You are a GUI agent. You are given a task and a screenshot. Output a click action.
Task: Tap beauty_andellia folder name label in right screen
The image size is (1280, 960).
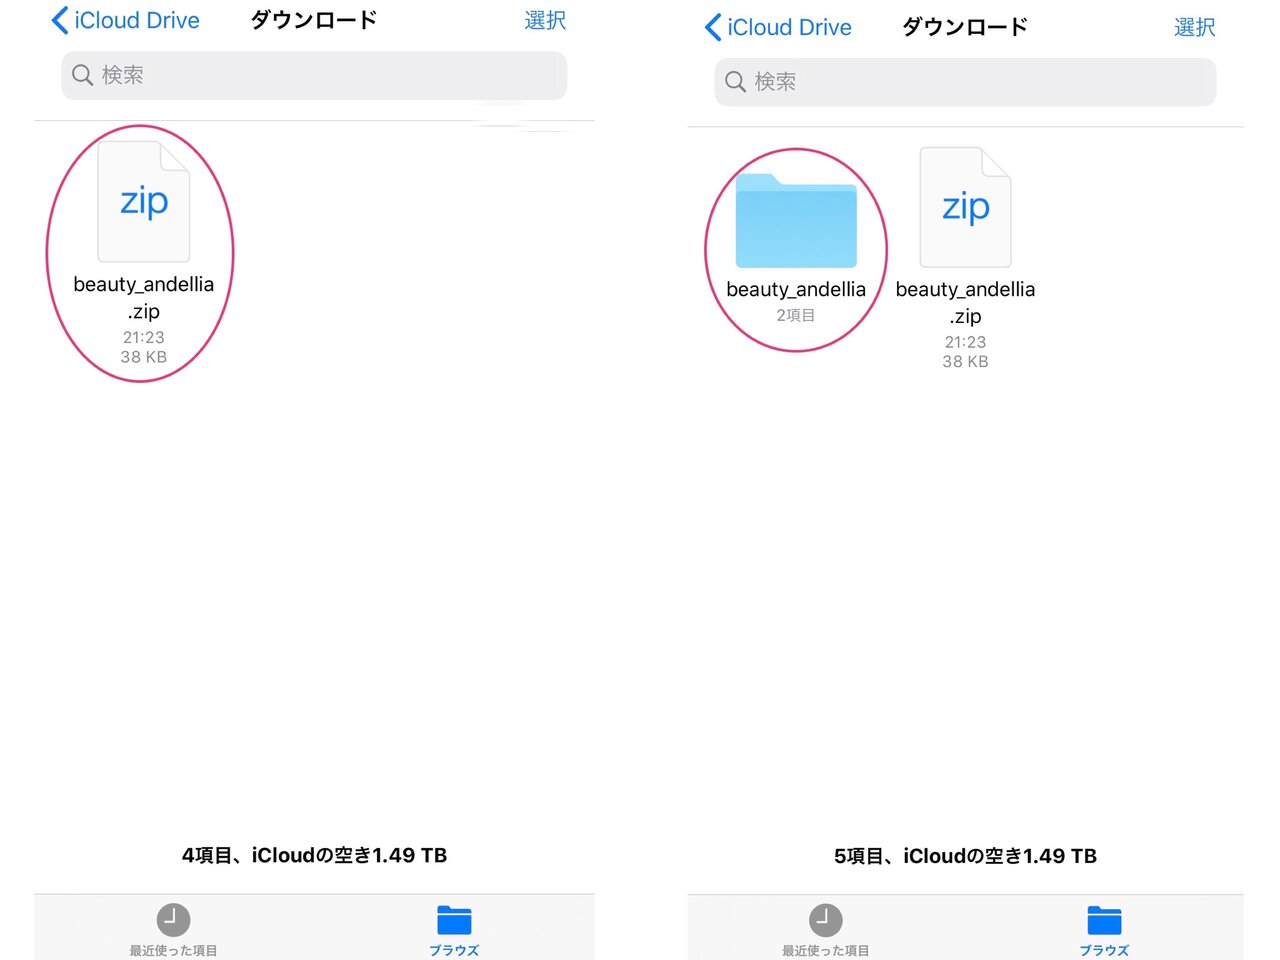[796, 289]
